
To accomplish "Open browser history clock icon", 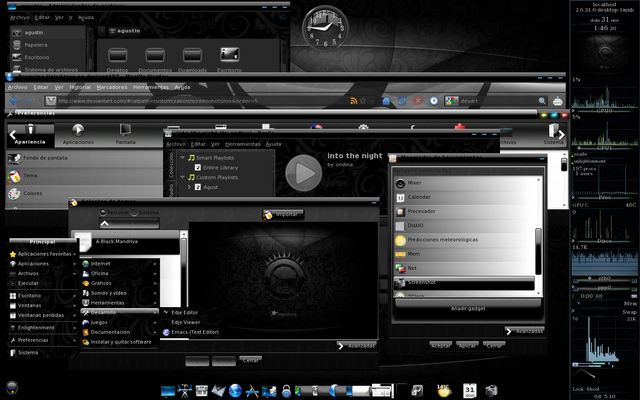I will coord(433,101).
